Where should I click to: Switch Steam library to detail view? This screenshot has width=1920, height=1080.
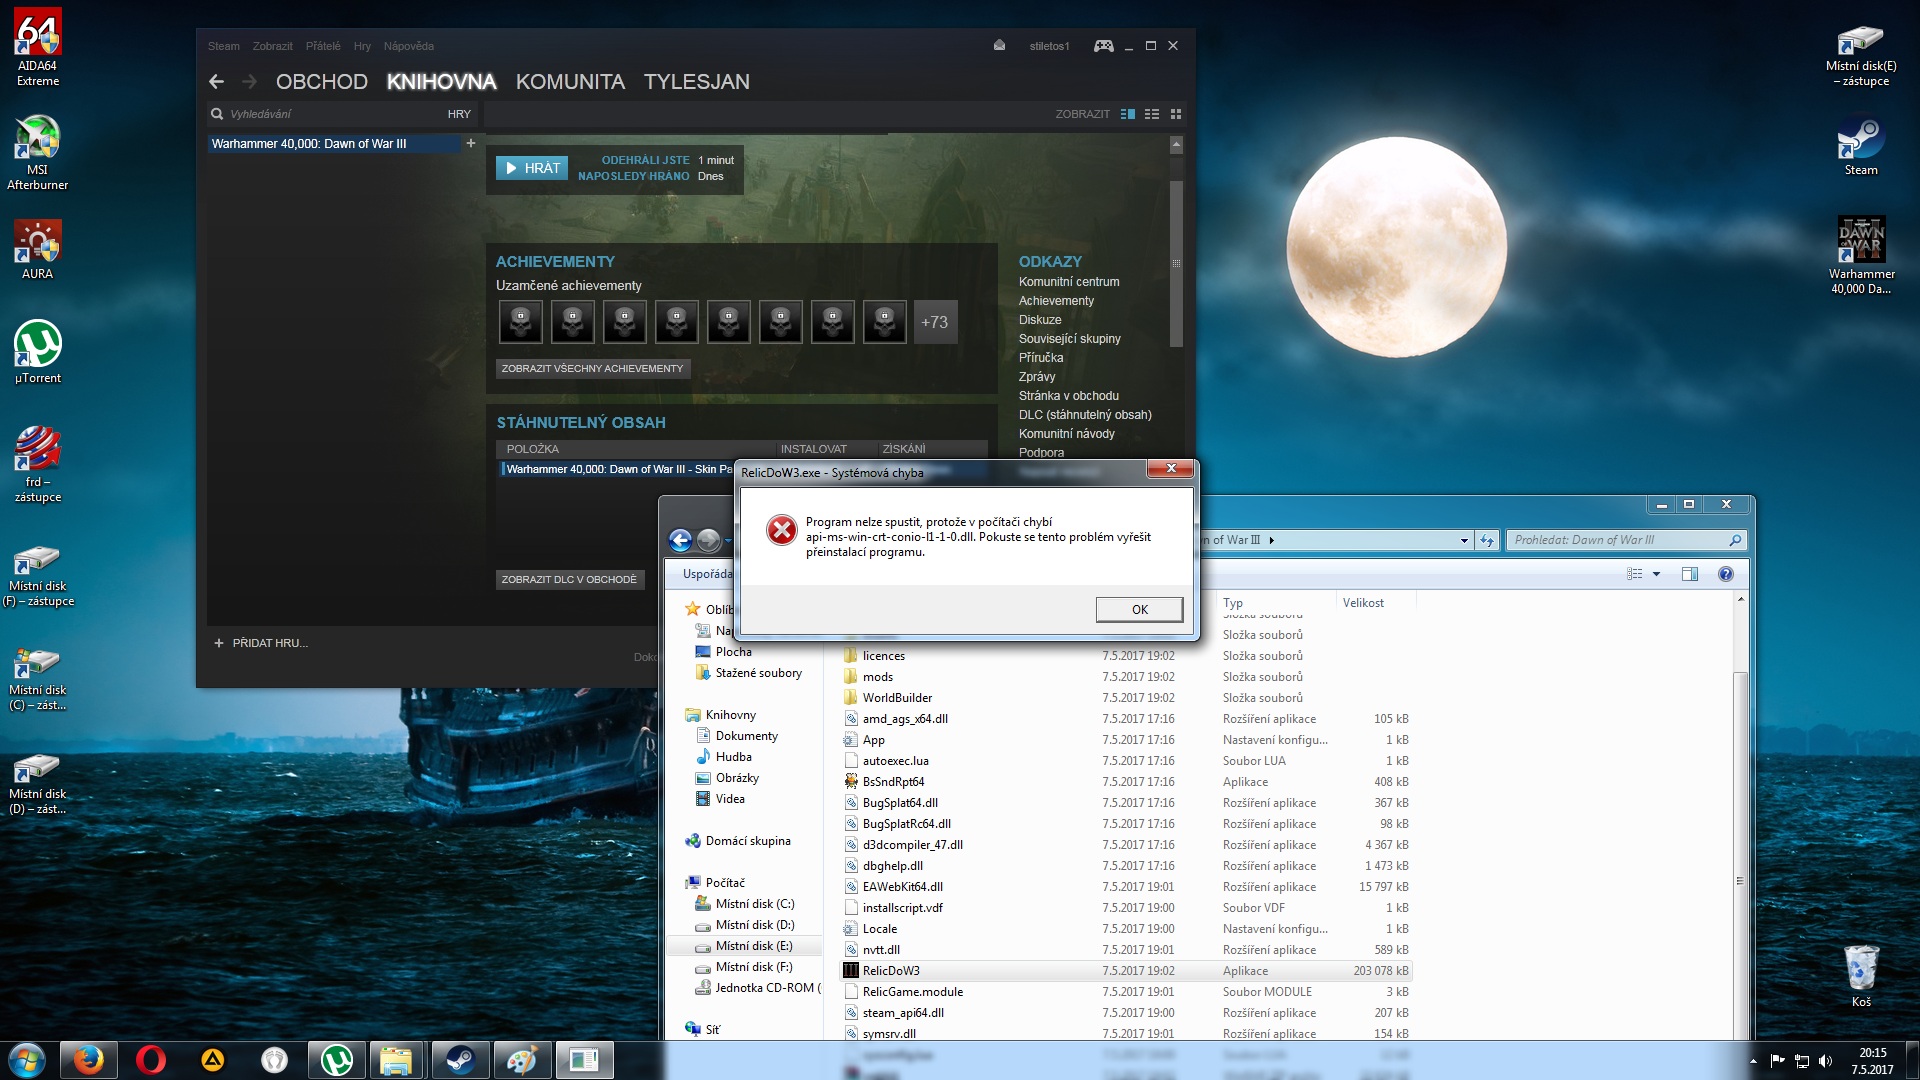[1128, 114]
